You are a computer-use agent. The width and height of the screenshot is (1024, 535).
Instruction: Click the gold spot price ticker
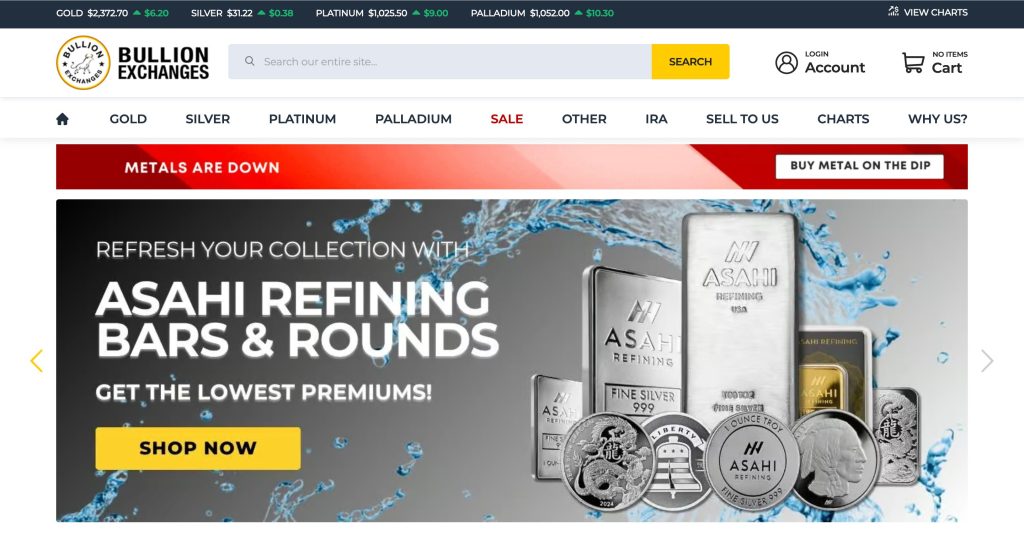112,12
